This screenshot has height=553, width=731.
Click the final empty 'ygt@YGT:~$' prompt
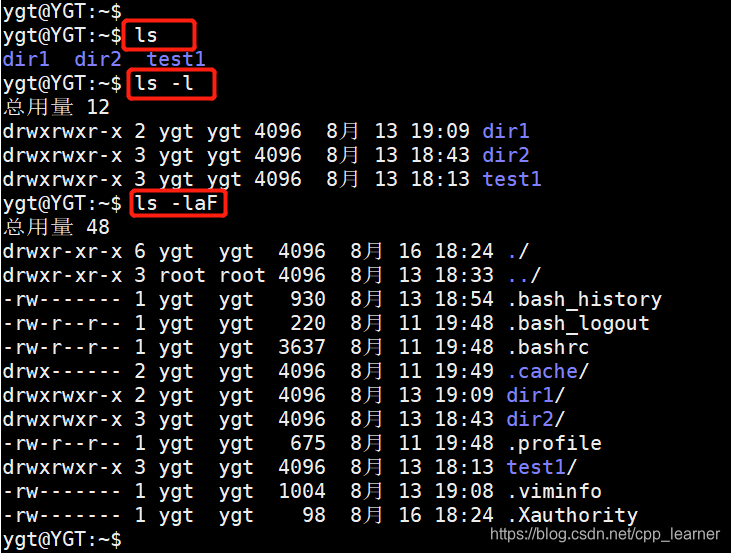62,539
